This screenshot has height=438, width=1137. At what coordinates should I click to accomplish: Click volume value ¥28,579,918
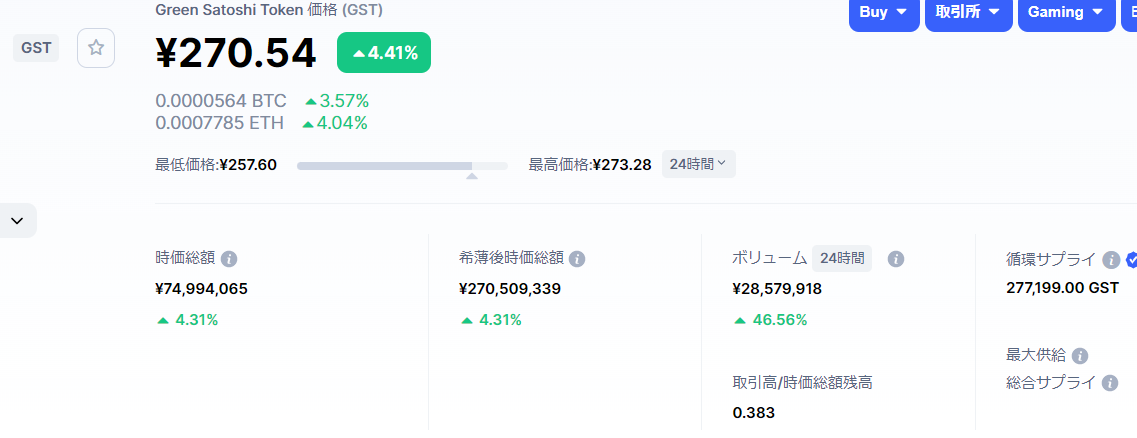[x=777, y=289]
